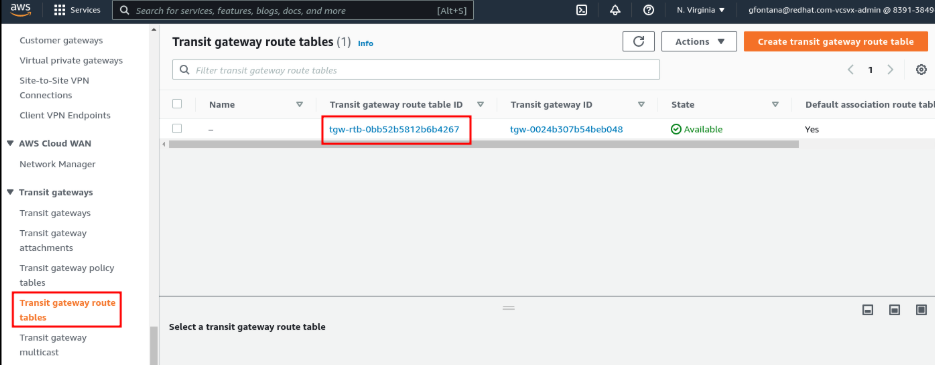935x365 pixels.
Task: Open the gfontana account menu
Action: (x=841, y=10)
